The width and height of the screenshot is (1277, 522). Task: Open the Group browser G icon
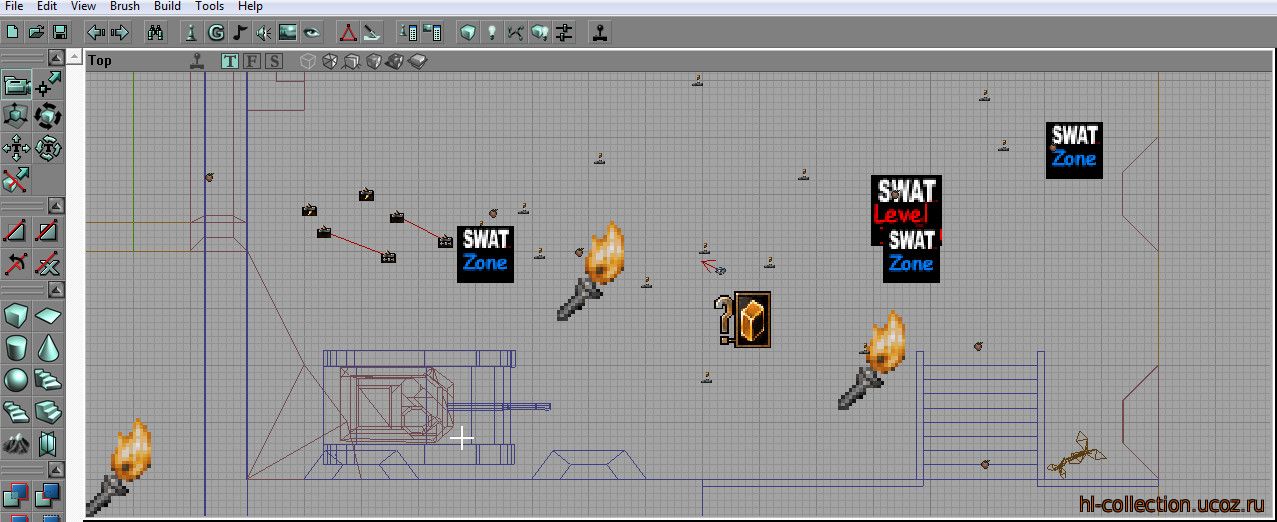tap(216, 33)
